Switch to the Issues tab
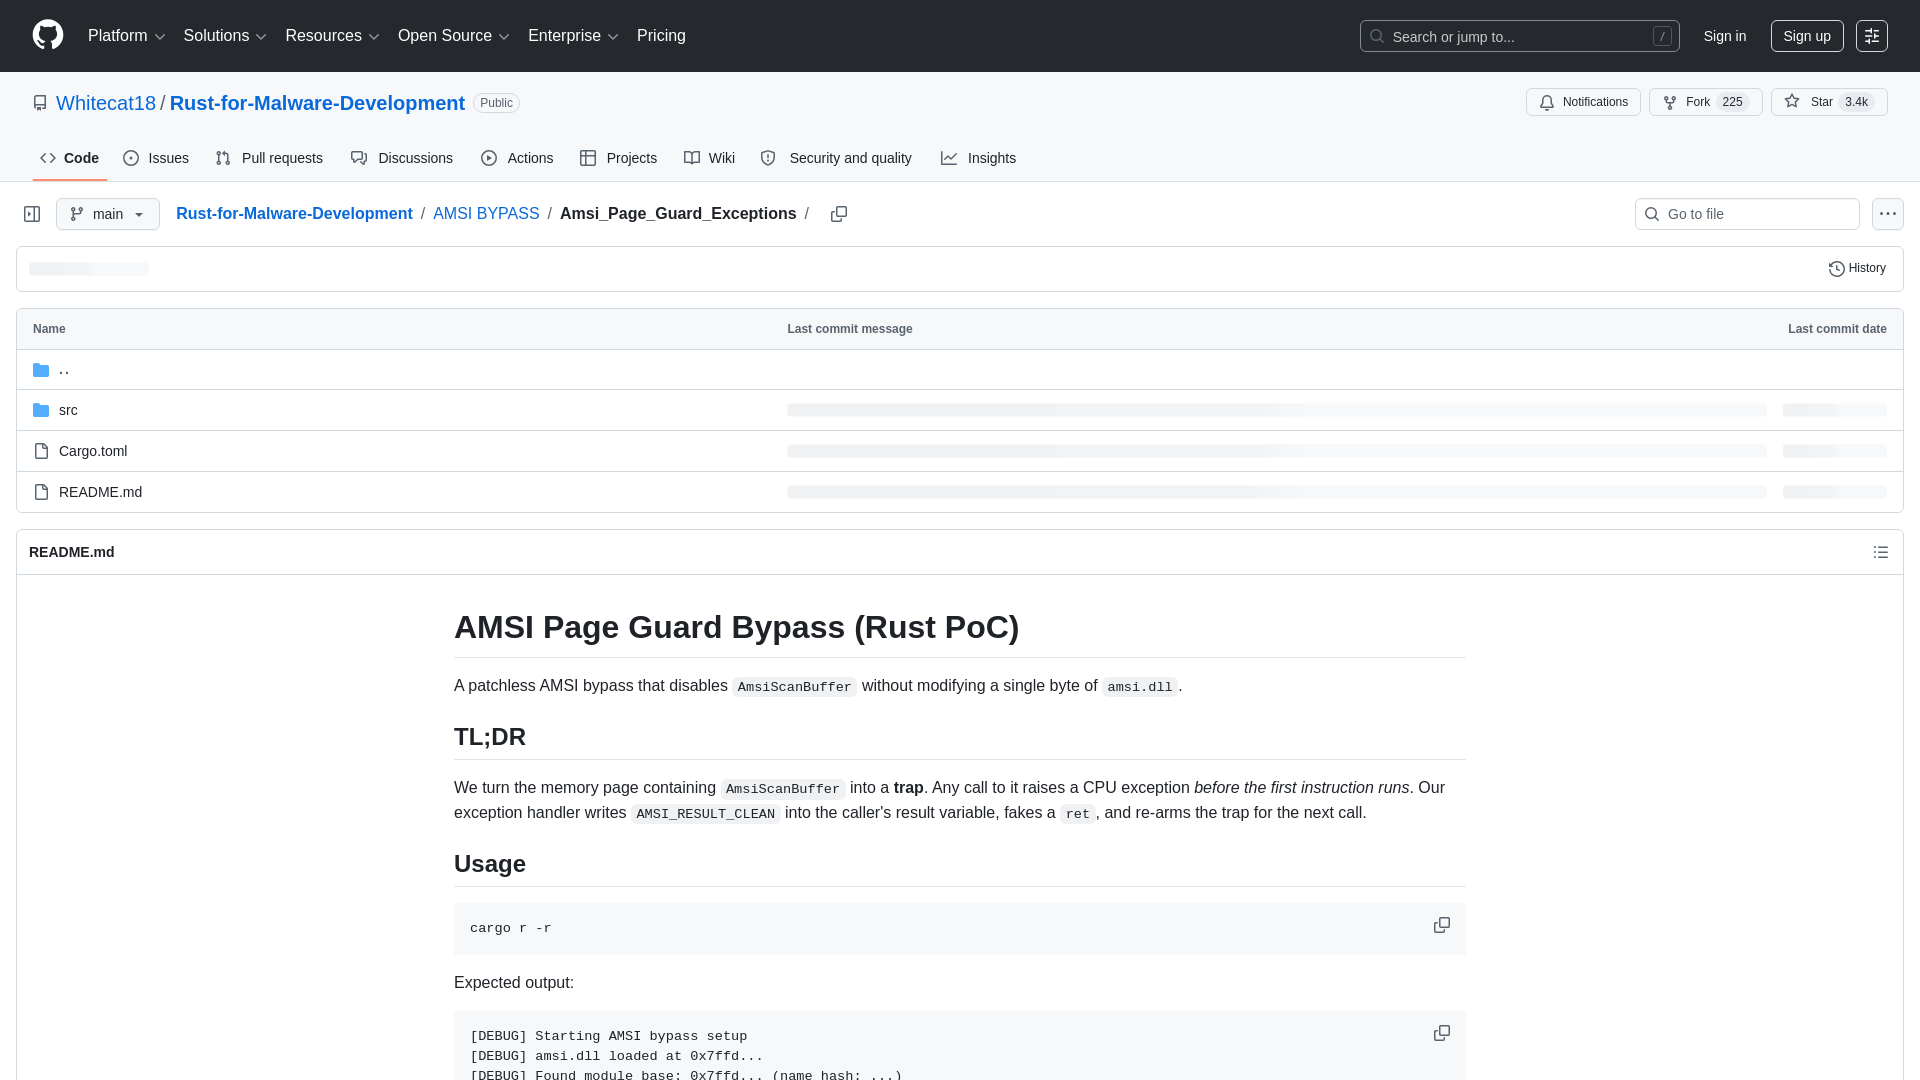The height and width of the screenshot is (1080, 1920). click(x=156, y=158)
